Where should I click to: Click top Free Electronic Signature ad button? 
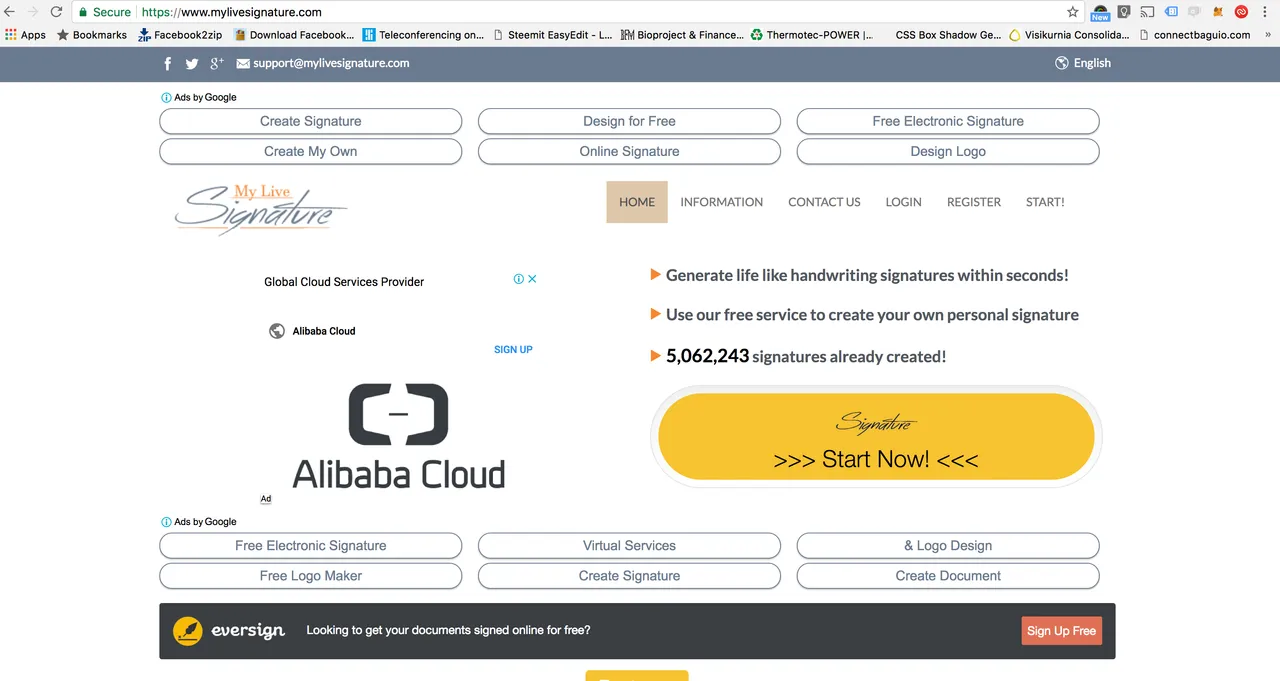point(948,121)
